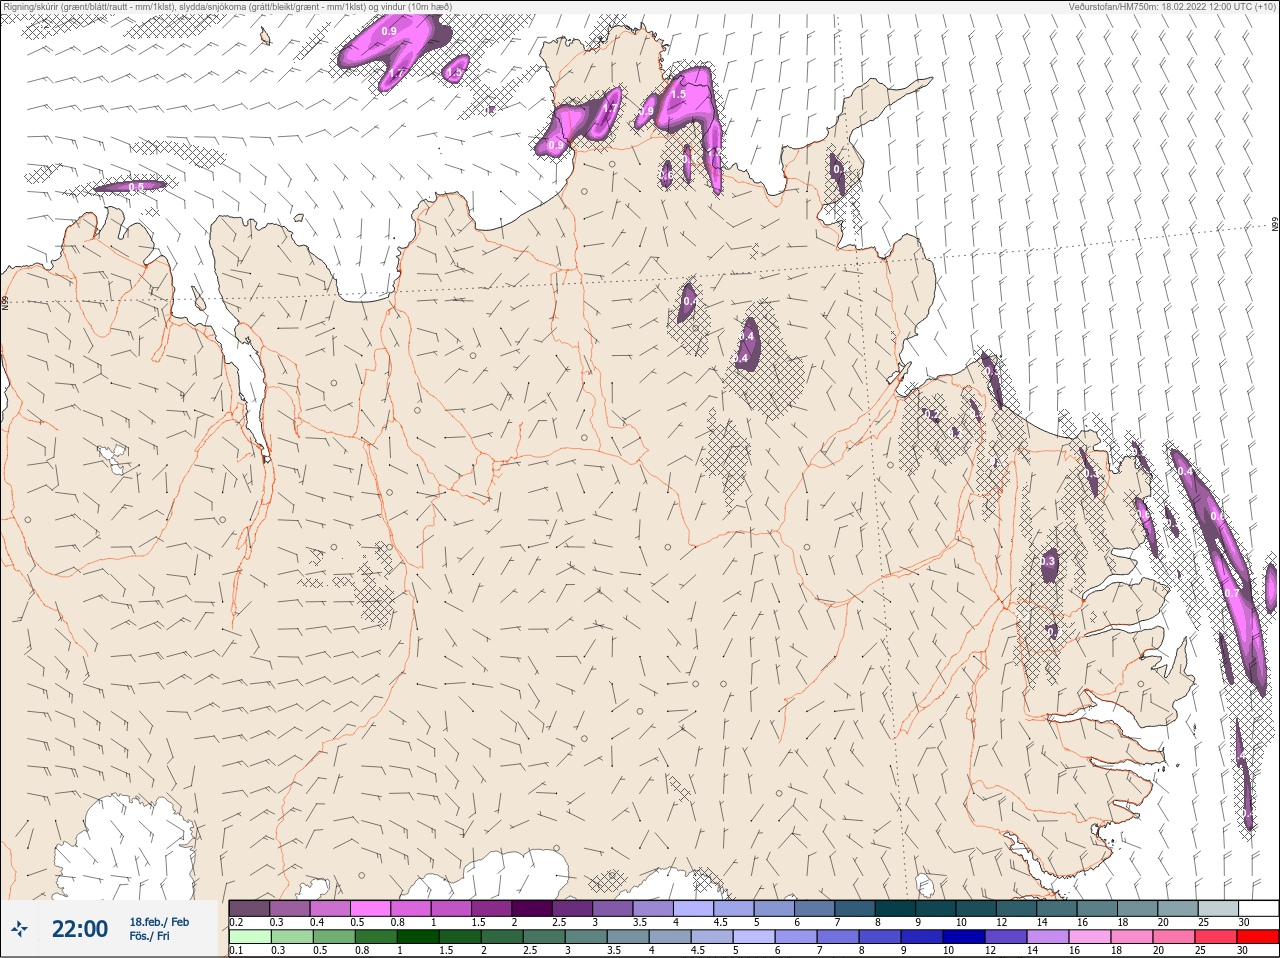The width and height of the screenshot is (1280, 958).
Task: Click the 22:00 forecast time label
Action: (80, 929)
